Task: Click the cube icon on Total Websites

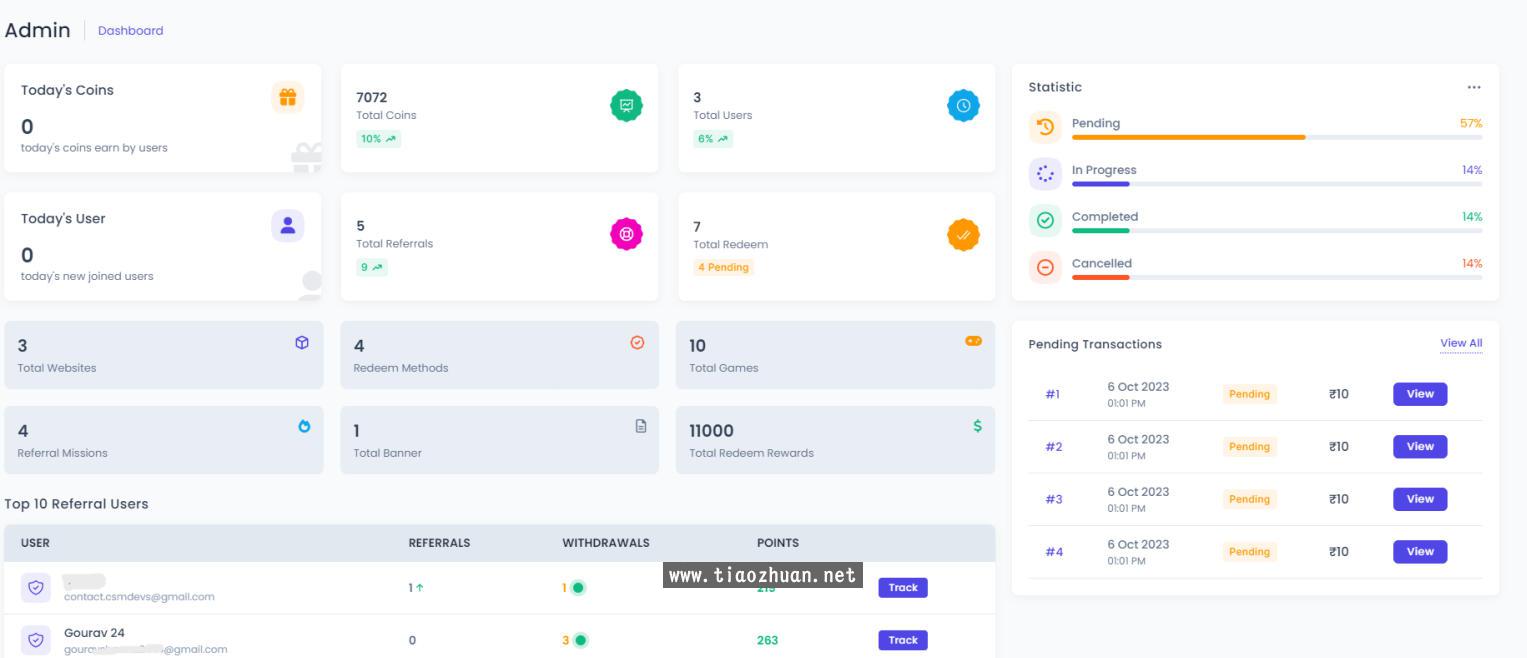Action: [302, 342]
